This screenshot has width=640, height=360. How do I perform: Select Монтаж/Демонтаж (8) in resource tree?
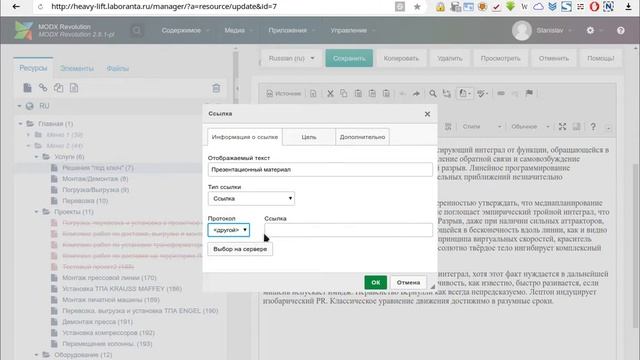pos(95,179)
